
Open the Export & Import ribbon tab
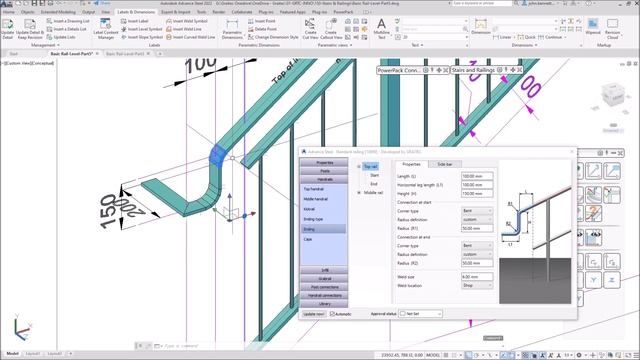click(175, 12)
